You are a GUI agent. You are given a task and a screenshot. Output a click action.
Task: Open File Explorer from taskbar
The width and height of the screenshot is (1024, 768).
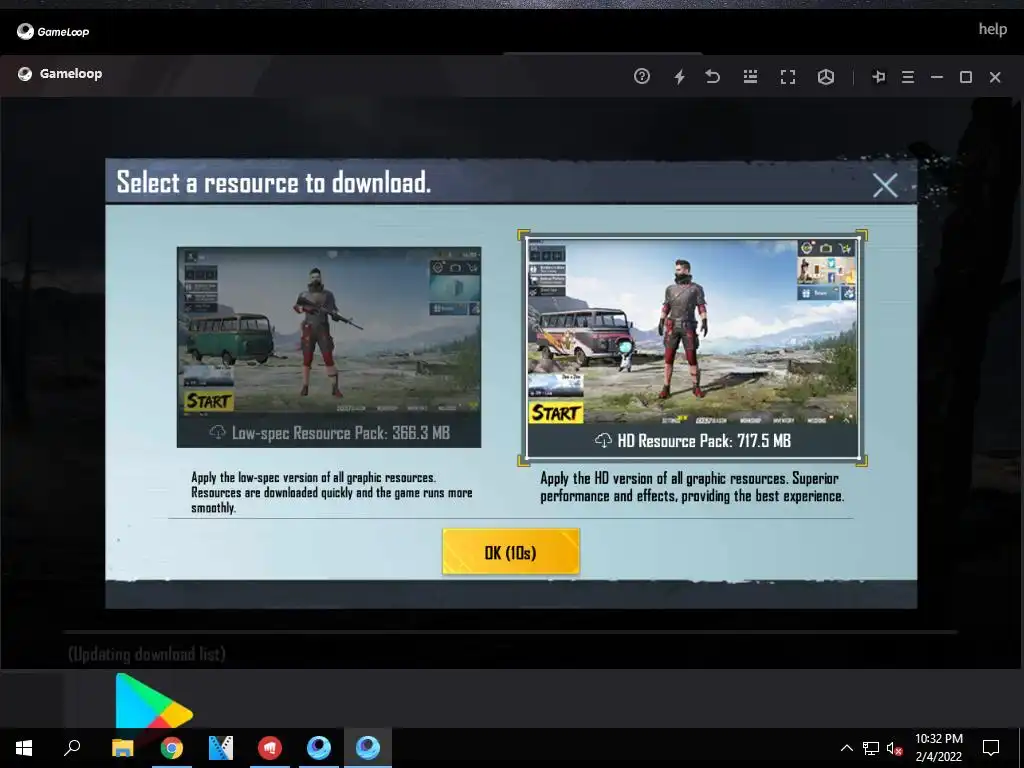[x=122, y=748]
